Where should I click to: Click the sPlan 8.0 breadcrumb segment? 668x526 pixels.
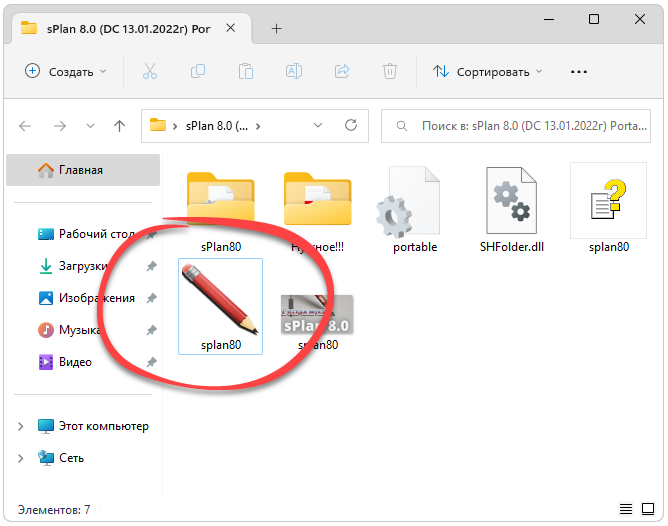[x=217, y=126]
